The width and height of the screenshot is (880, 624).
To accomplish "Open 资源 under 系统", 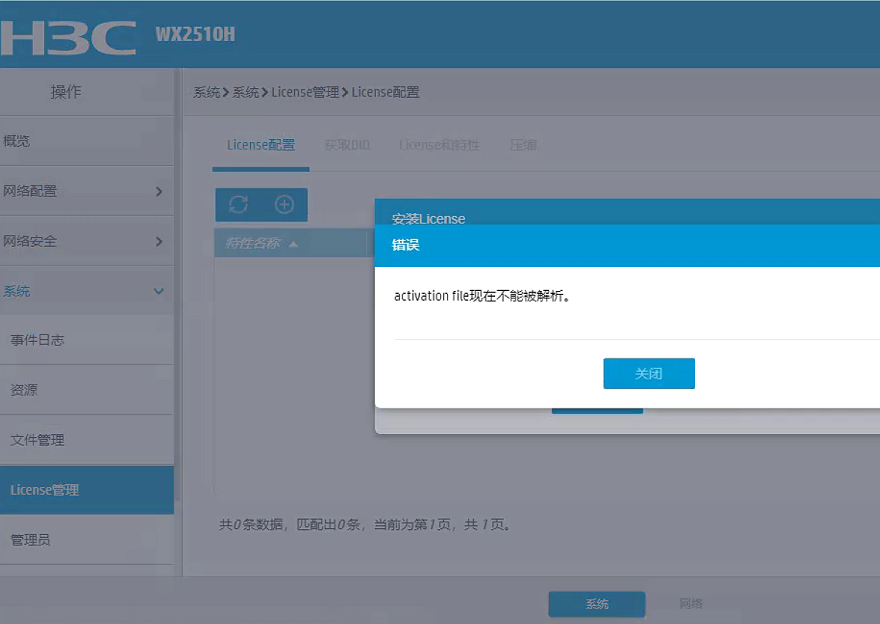I will pos(87,389).
